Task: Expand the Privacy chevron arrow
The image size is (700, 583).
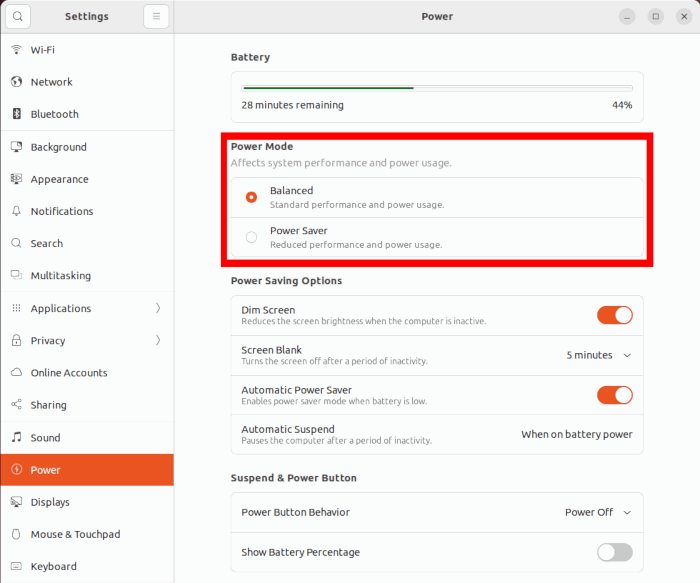Action: (158, 340)
